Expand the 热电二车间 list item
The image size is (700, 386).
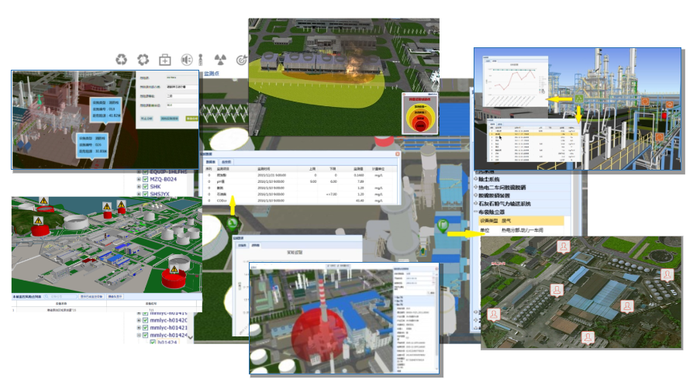click(x=476, y=187)
